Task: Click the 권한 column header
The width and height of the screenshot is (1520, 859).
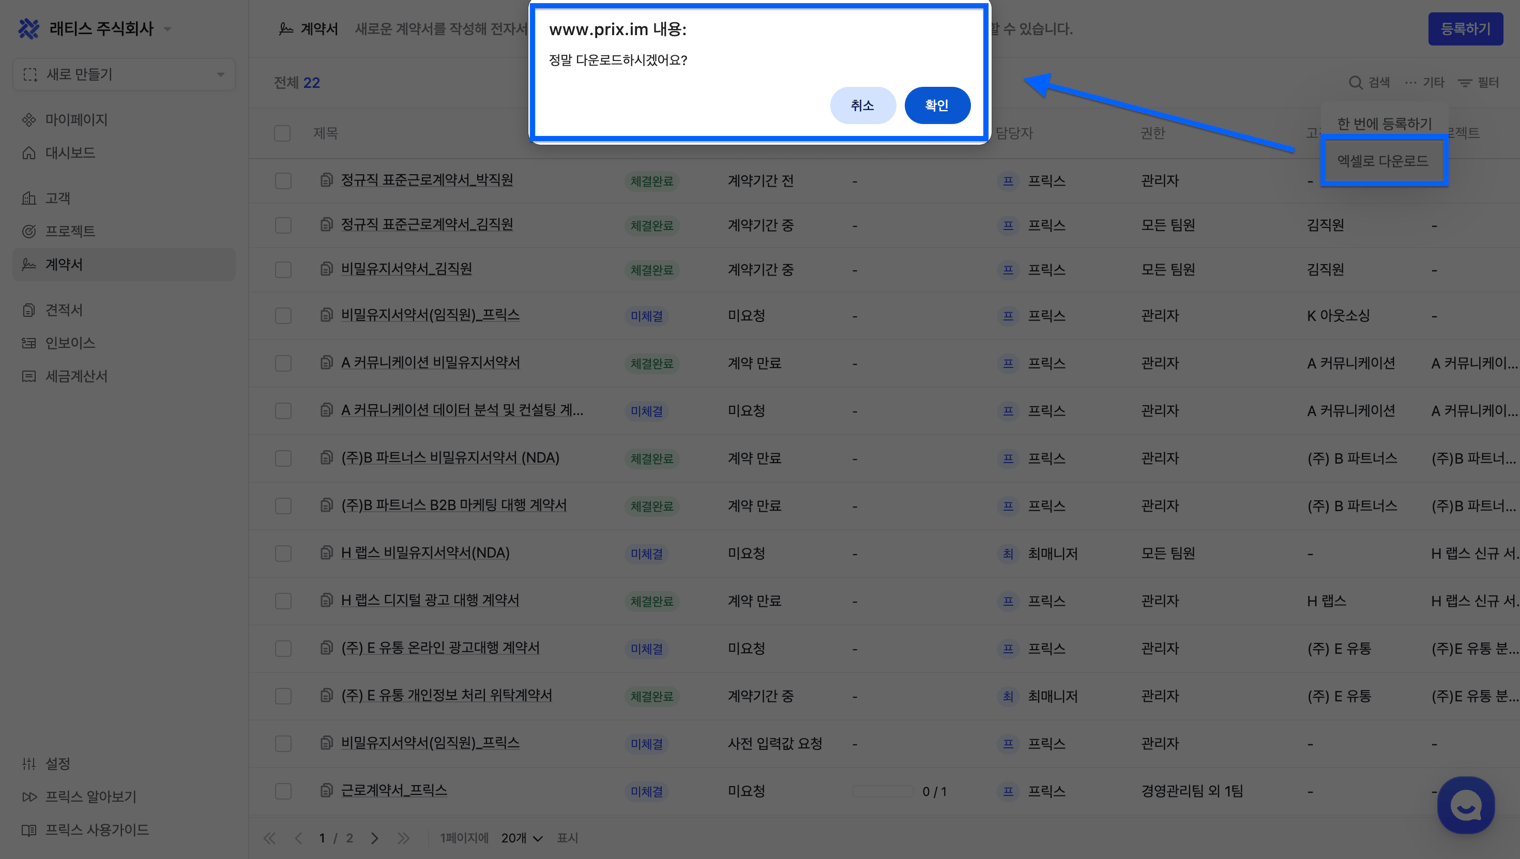Action: click(x=1153, y=133)
